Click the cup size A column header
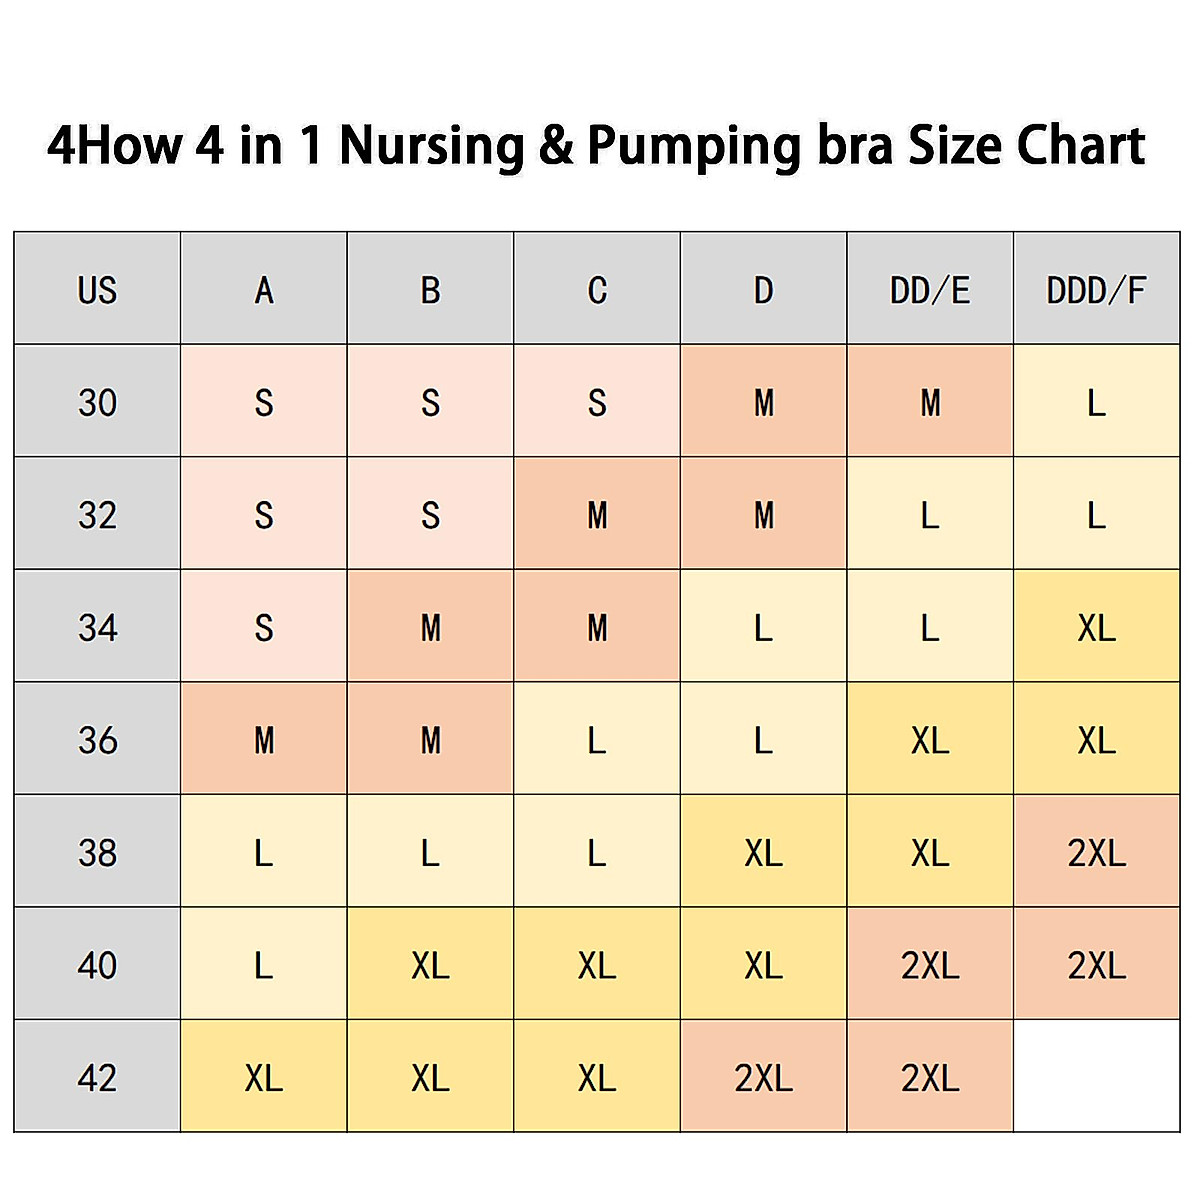This screenshot has width=1200, height=1200. coord(264,290)
